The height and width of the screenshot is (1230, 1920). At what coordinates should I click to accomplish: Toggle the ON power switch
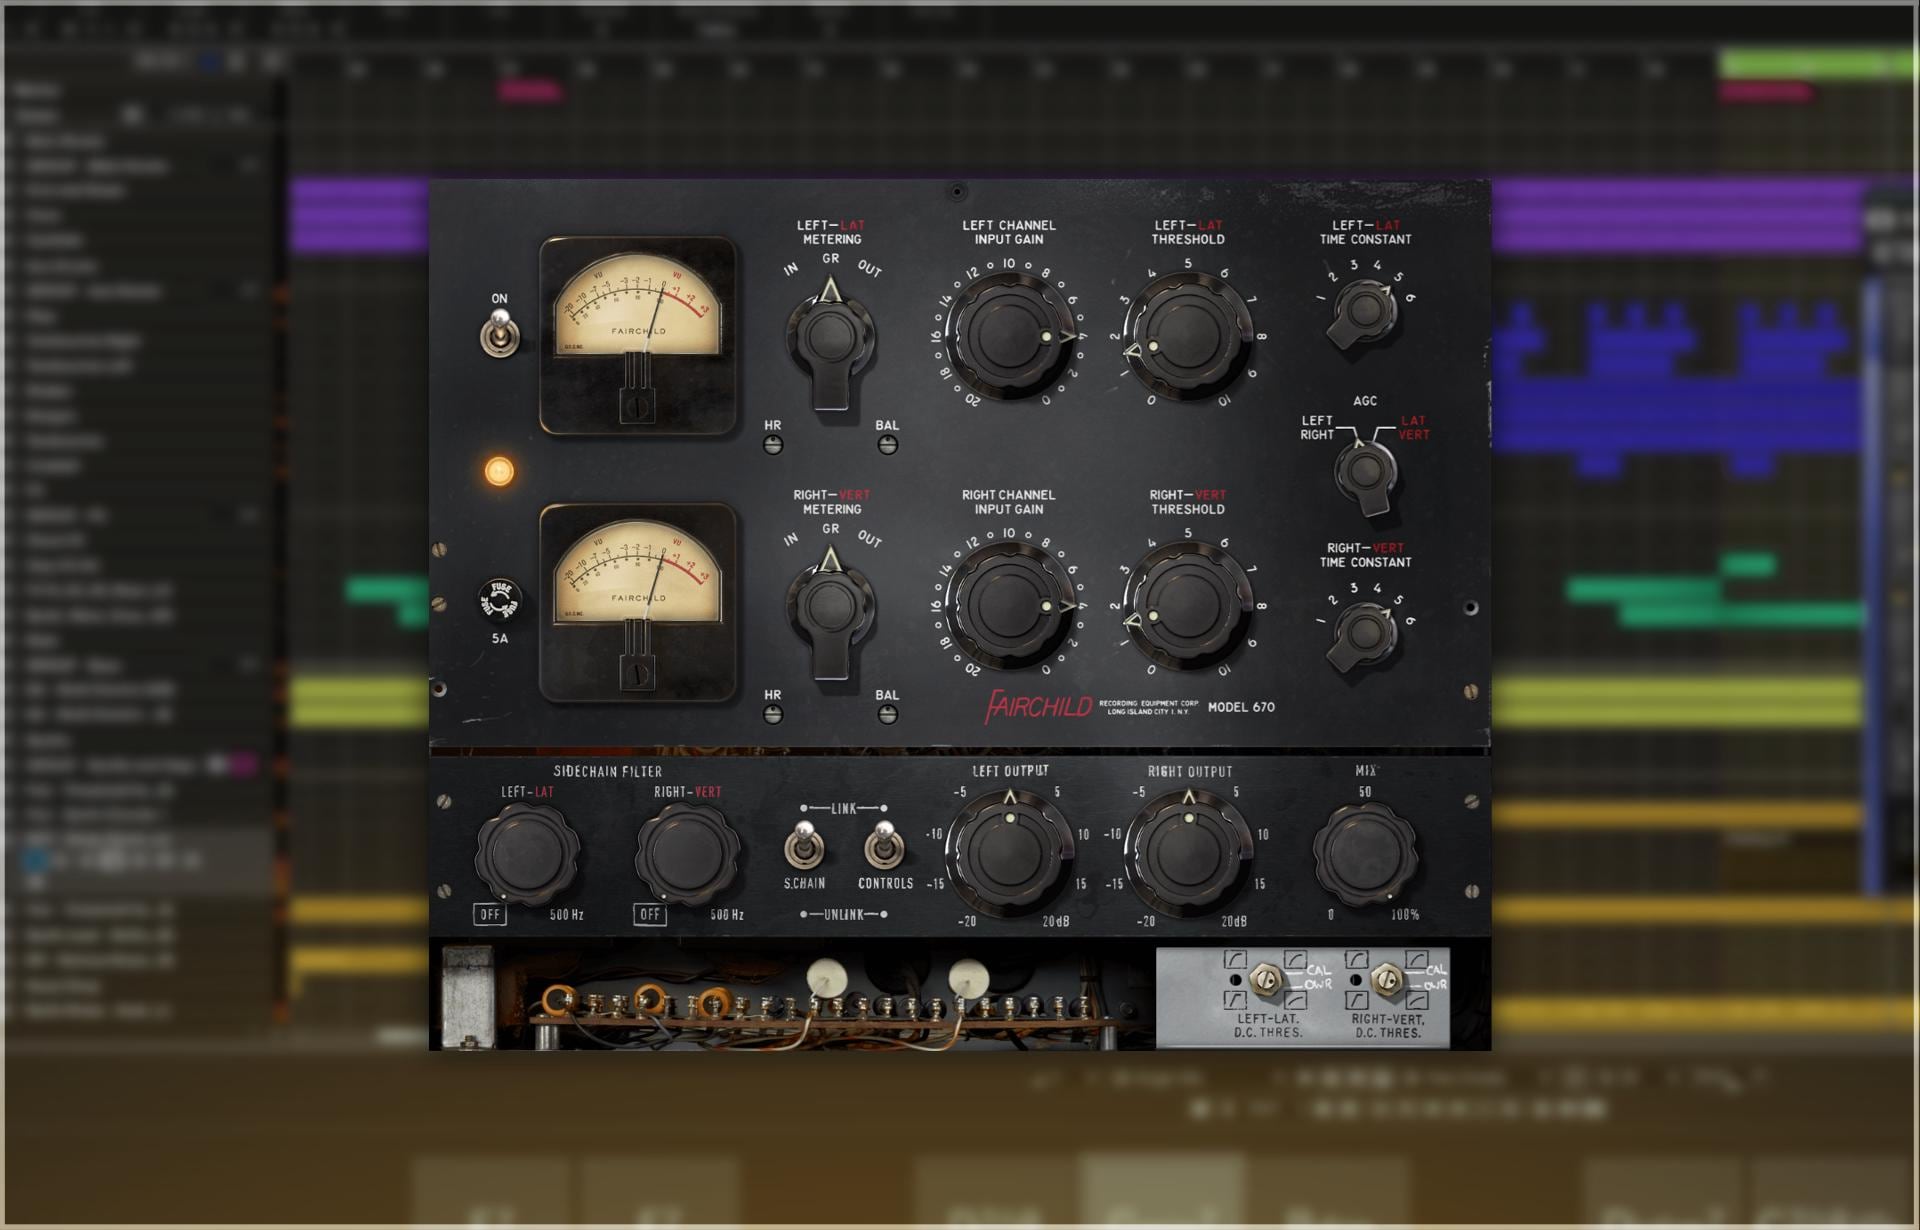pos(500,333)
